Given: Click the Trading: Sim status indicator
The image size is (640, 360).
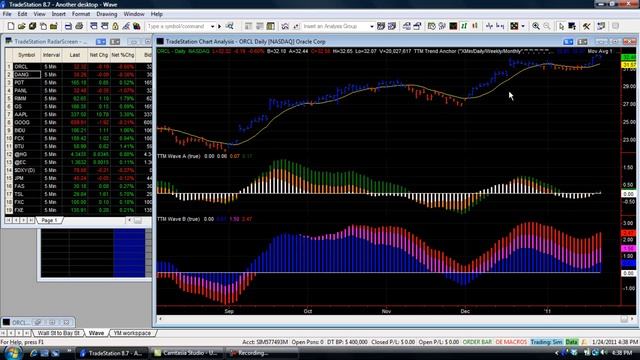Looking at the screenshot, I should pyautogui.click(x=546, y=342).
